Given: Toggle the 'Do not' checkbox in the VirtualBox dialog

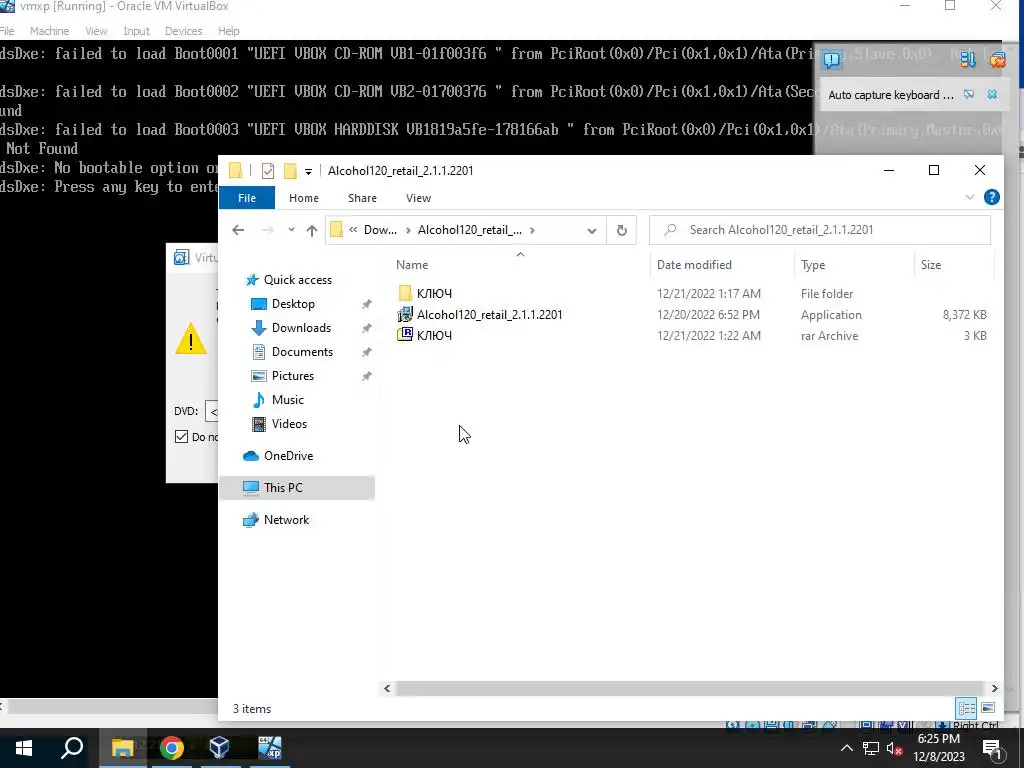Looking at the screenshot, I should (182, 436).
